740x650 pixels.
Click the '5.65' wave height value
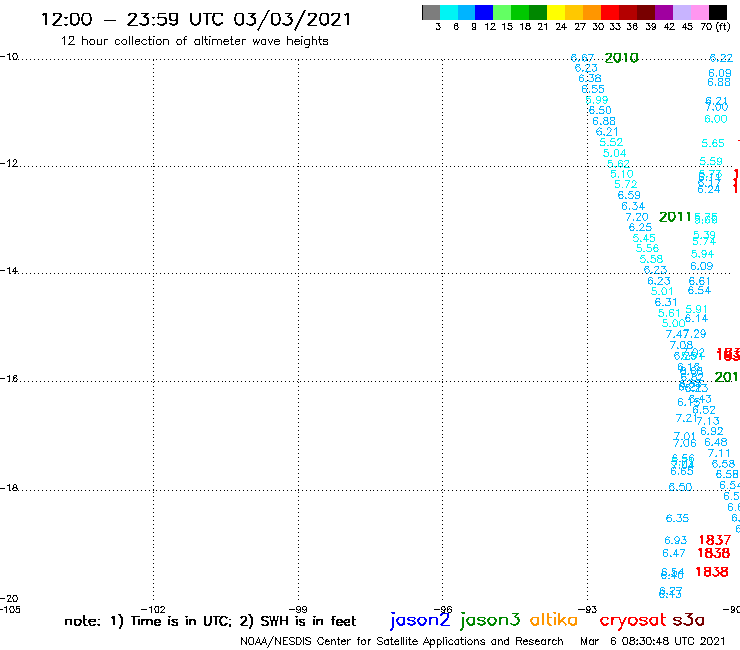click(713, 143)
